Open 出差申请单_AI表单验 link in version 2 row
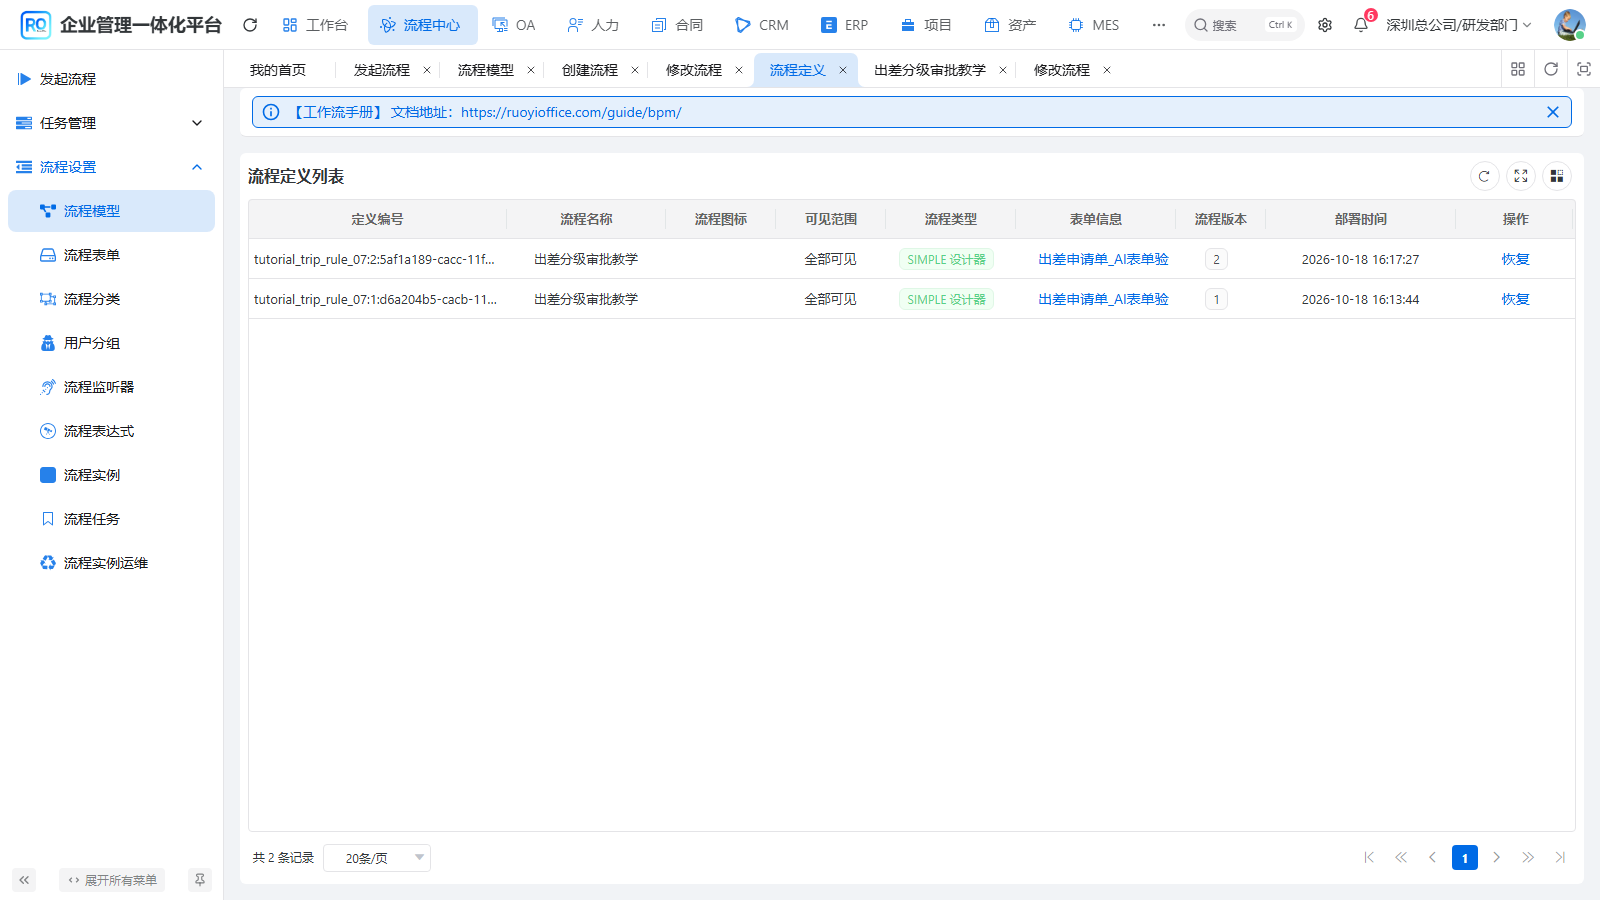Viewport: 1600px width, 900px height. tap(1103, 259)
